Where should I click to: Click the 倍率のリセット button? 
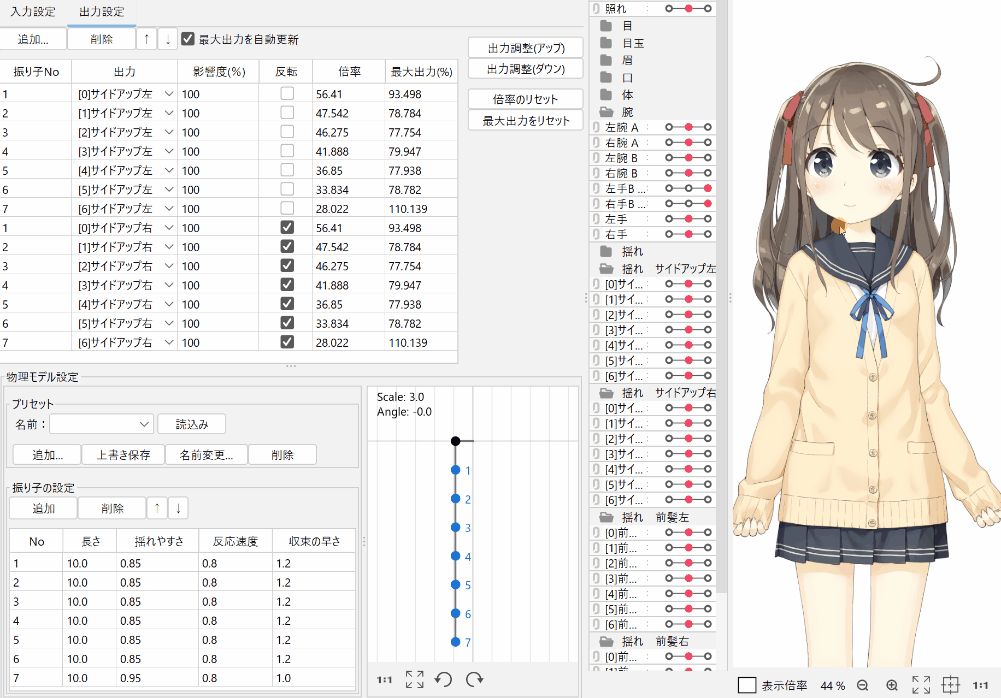click(525, 99)
